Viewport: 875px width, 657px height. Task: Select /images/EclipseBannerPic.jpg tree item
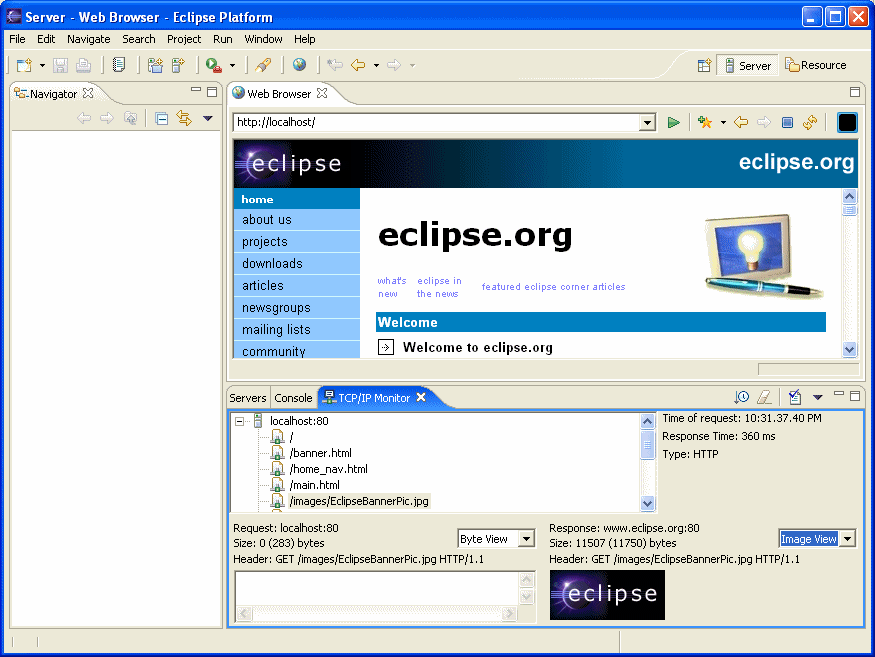[359, 501]
